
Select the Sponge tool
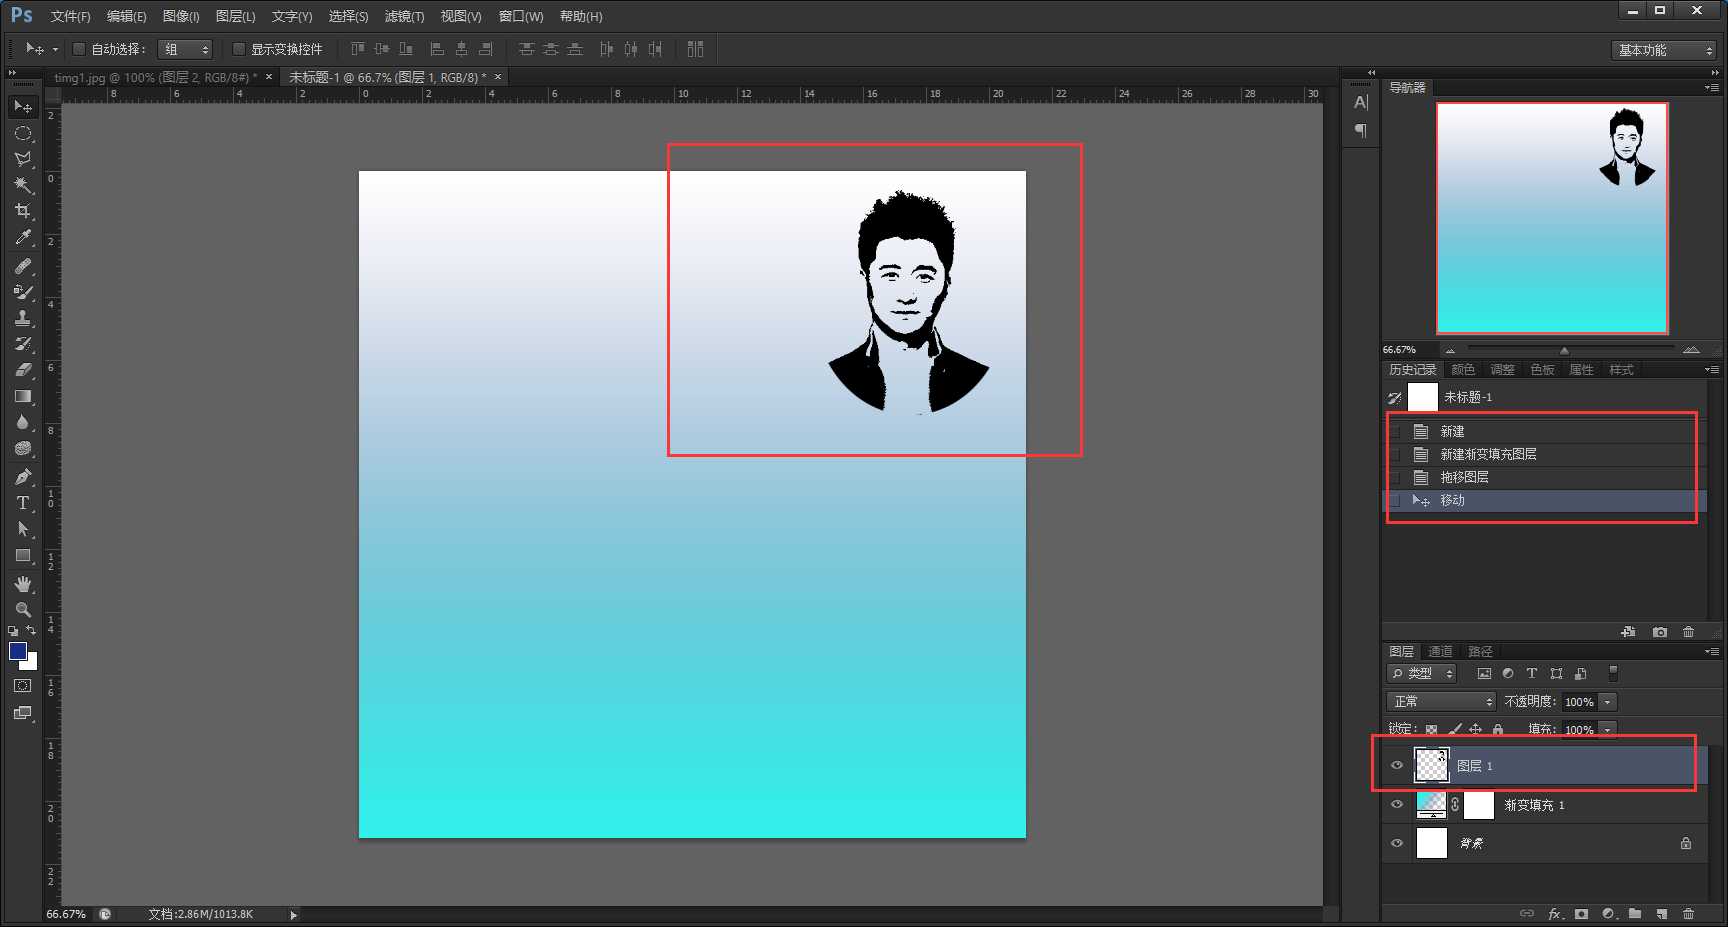point(23,448)
